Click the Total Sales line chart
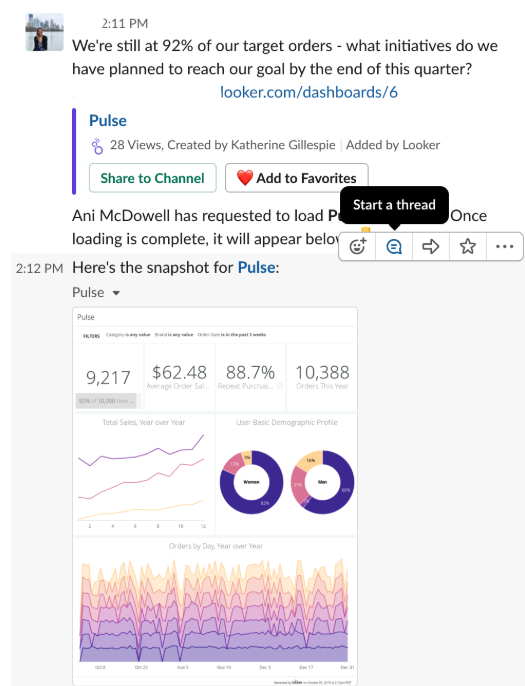Image resolution: width=525 pixels, height=686 pixels. pos(144,475)
